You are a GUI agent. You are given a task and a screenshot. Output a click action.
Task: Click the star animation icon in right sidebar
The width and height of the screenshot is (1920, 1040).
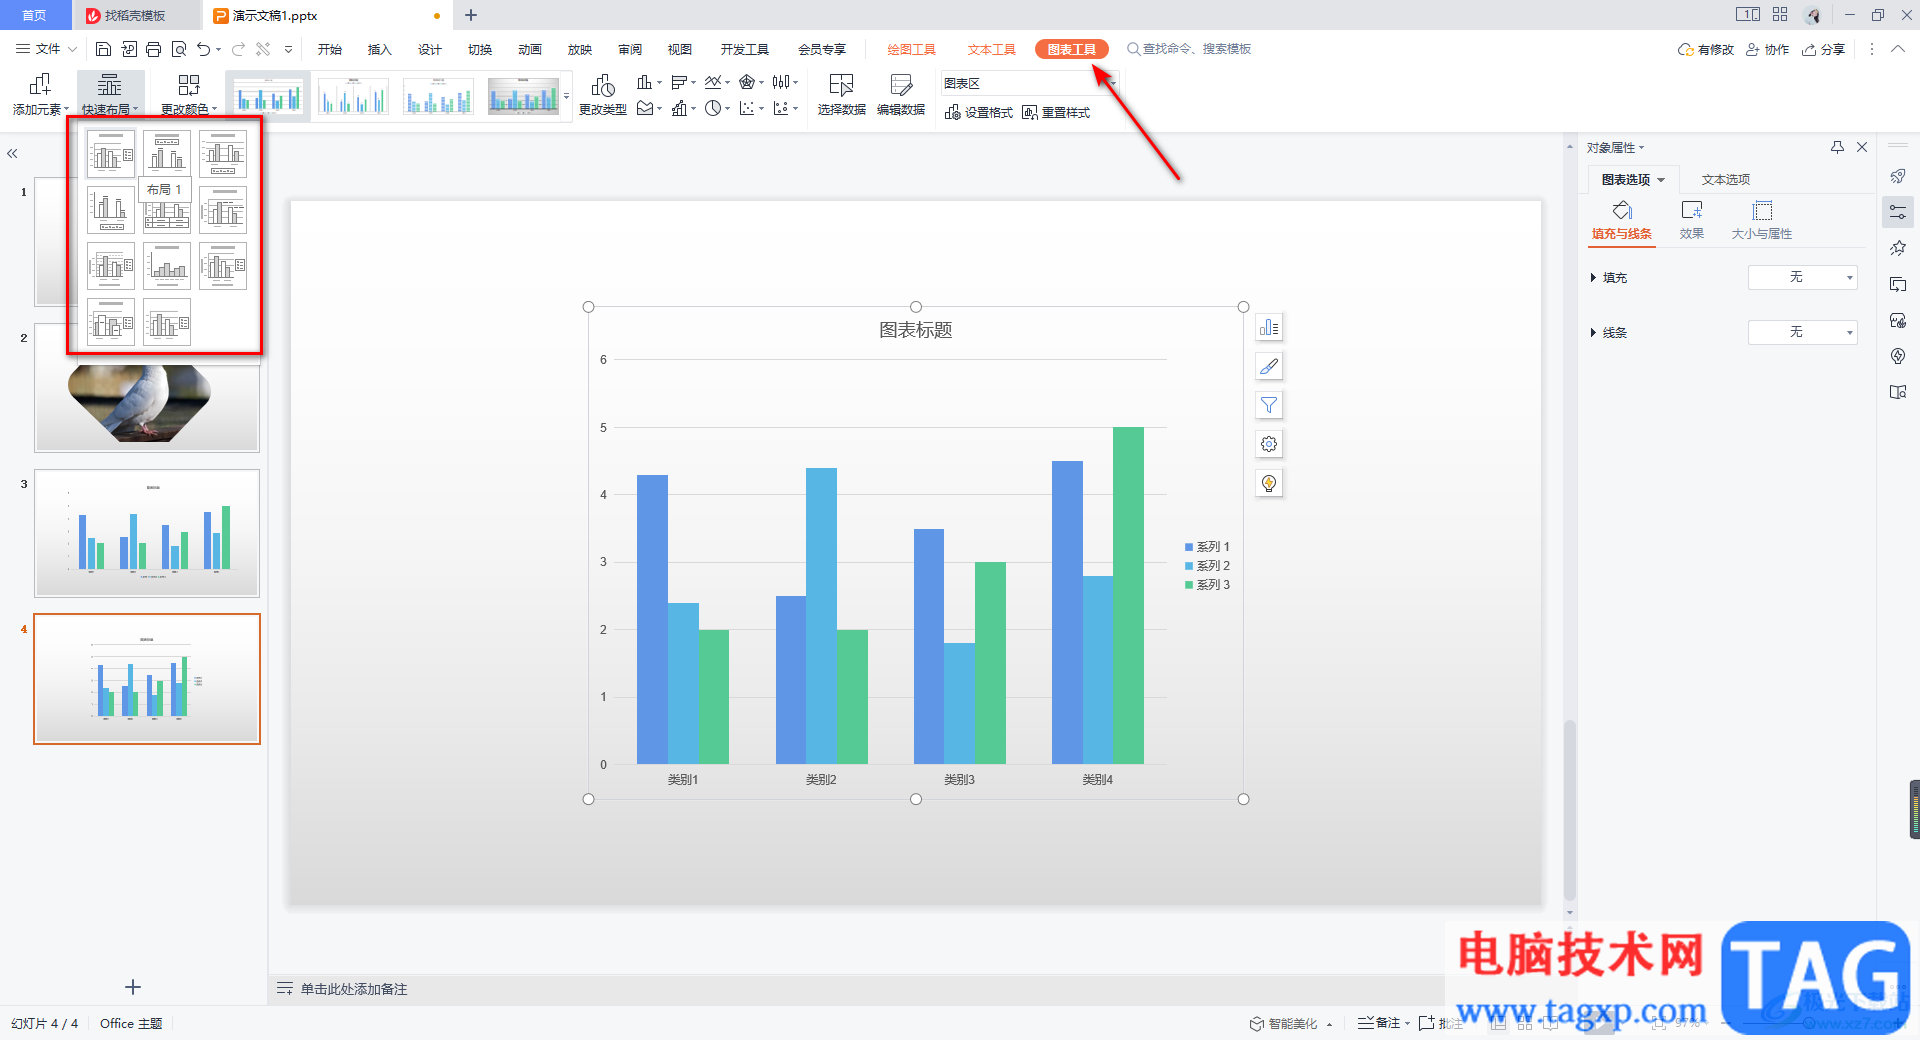point(1898,248)
